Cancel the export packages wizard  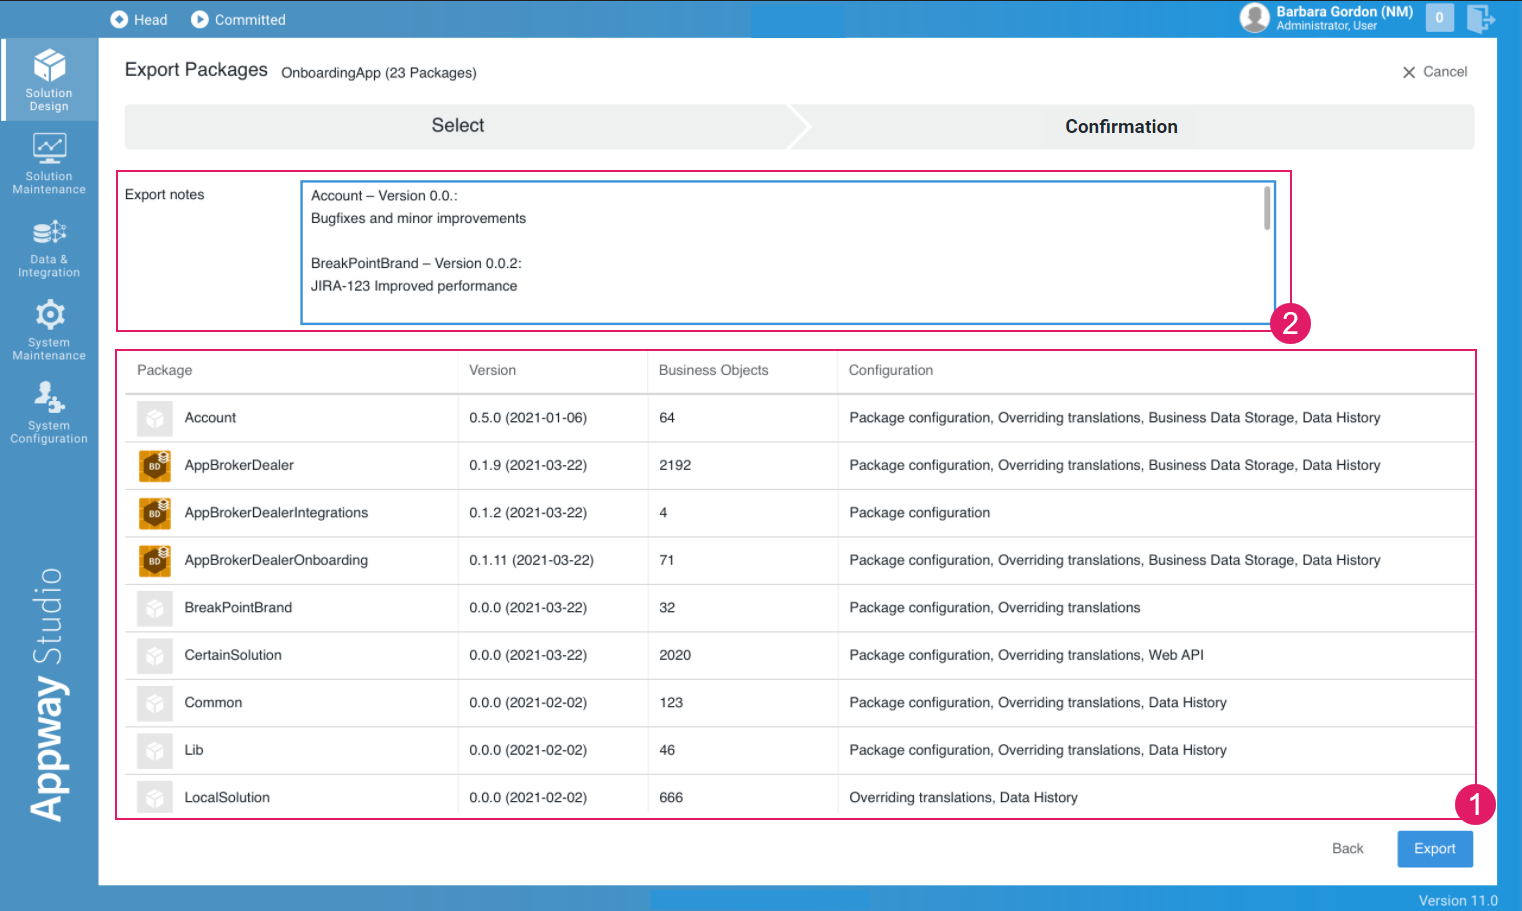click(x=1435, y=72)
